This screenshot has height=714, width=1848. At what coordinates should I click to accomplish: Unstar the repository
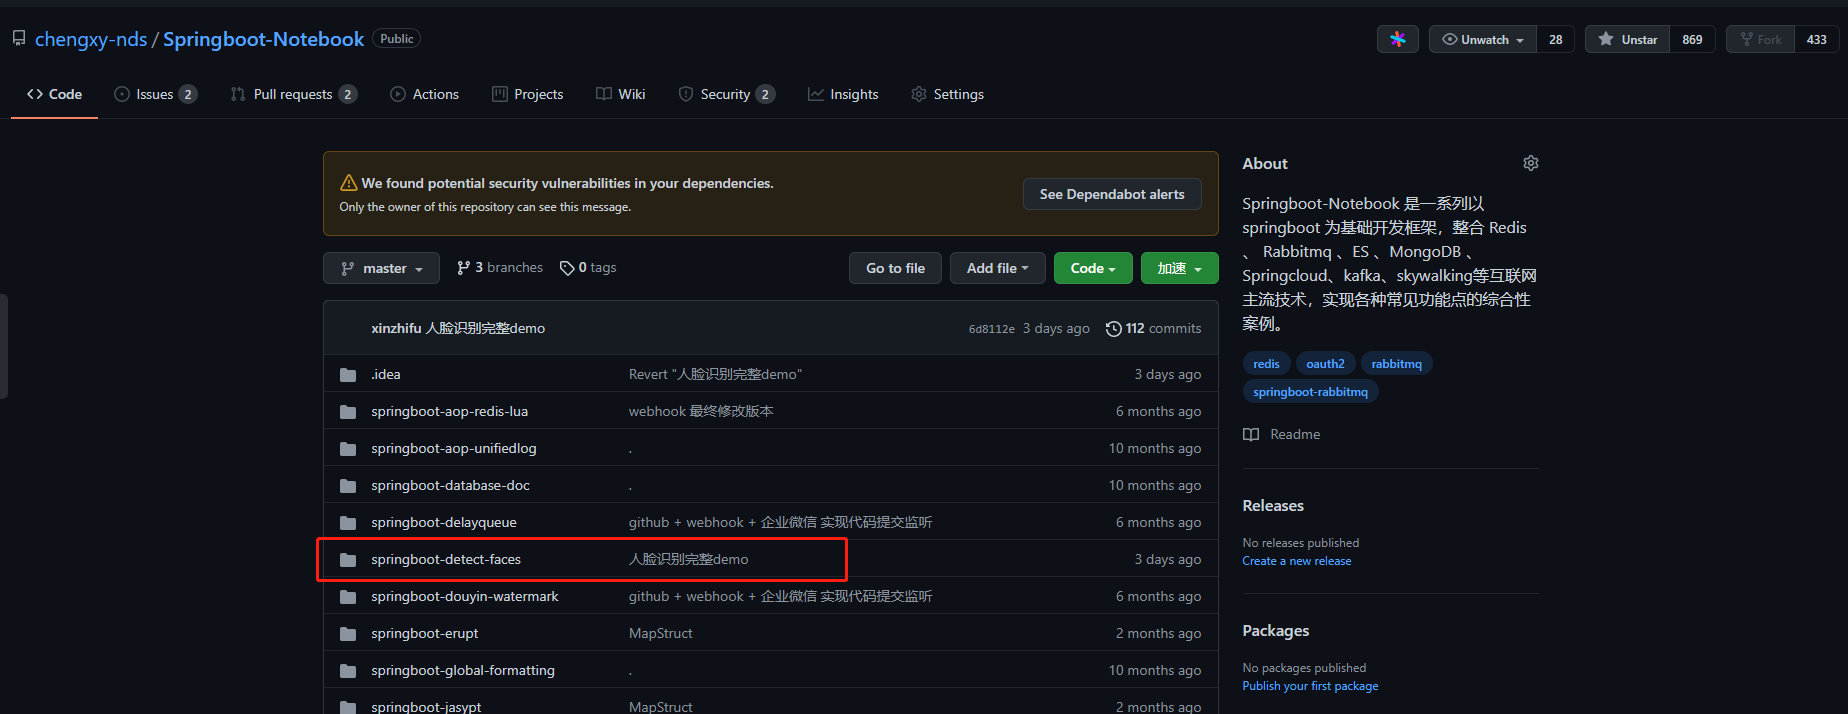click(1627, 39)
